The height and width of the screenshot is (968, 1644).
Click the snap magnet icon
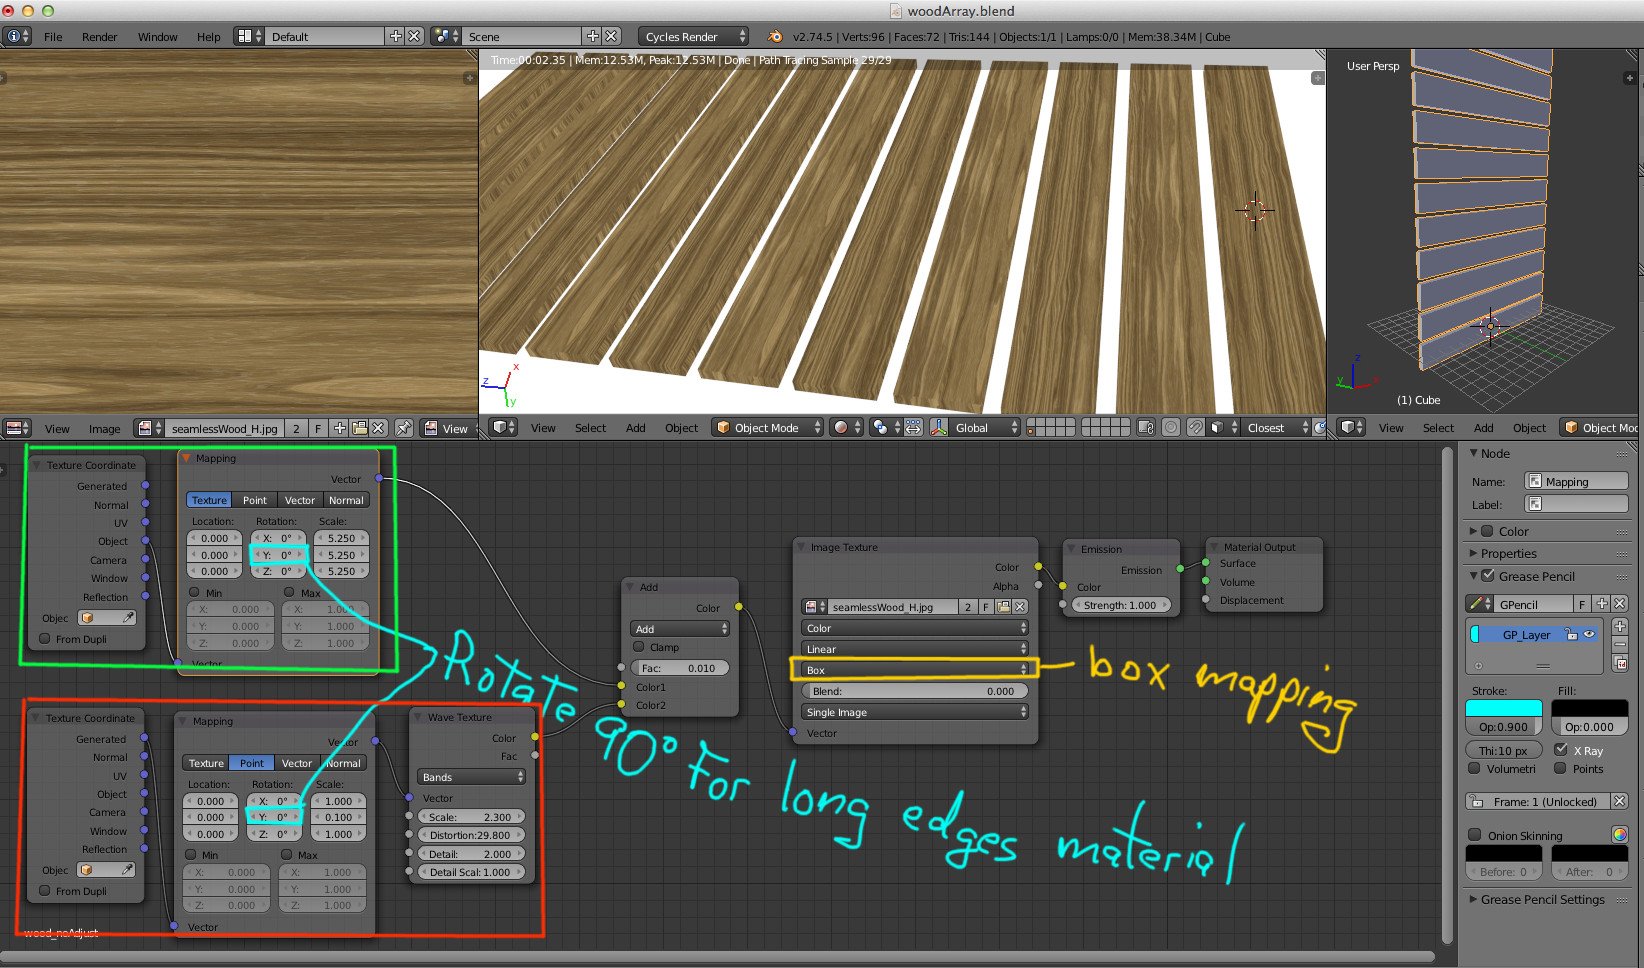(x=1195, y=428)
